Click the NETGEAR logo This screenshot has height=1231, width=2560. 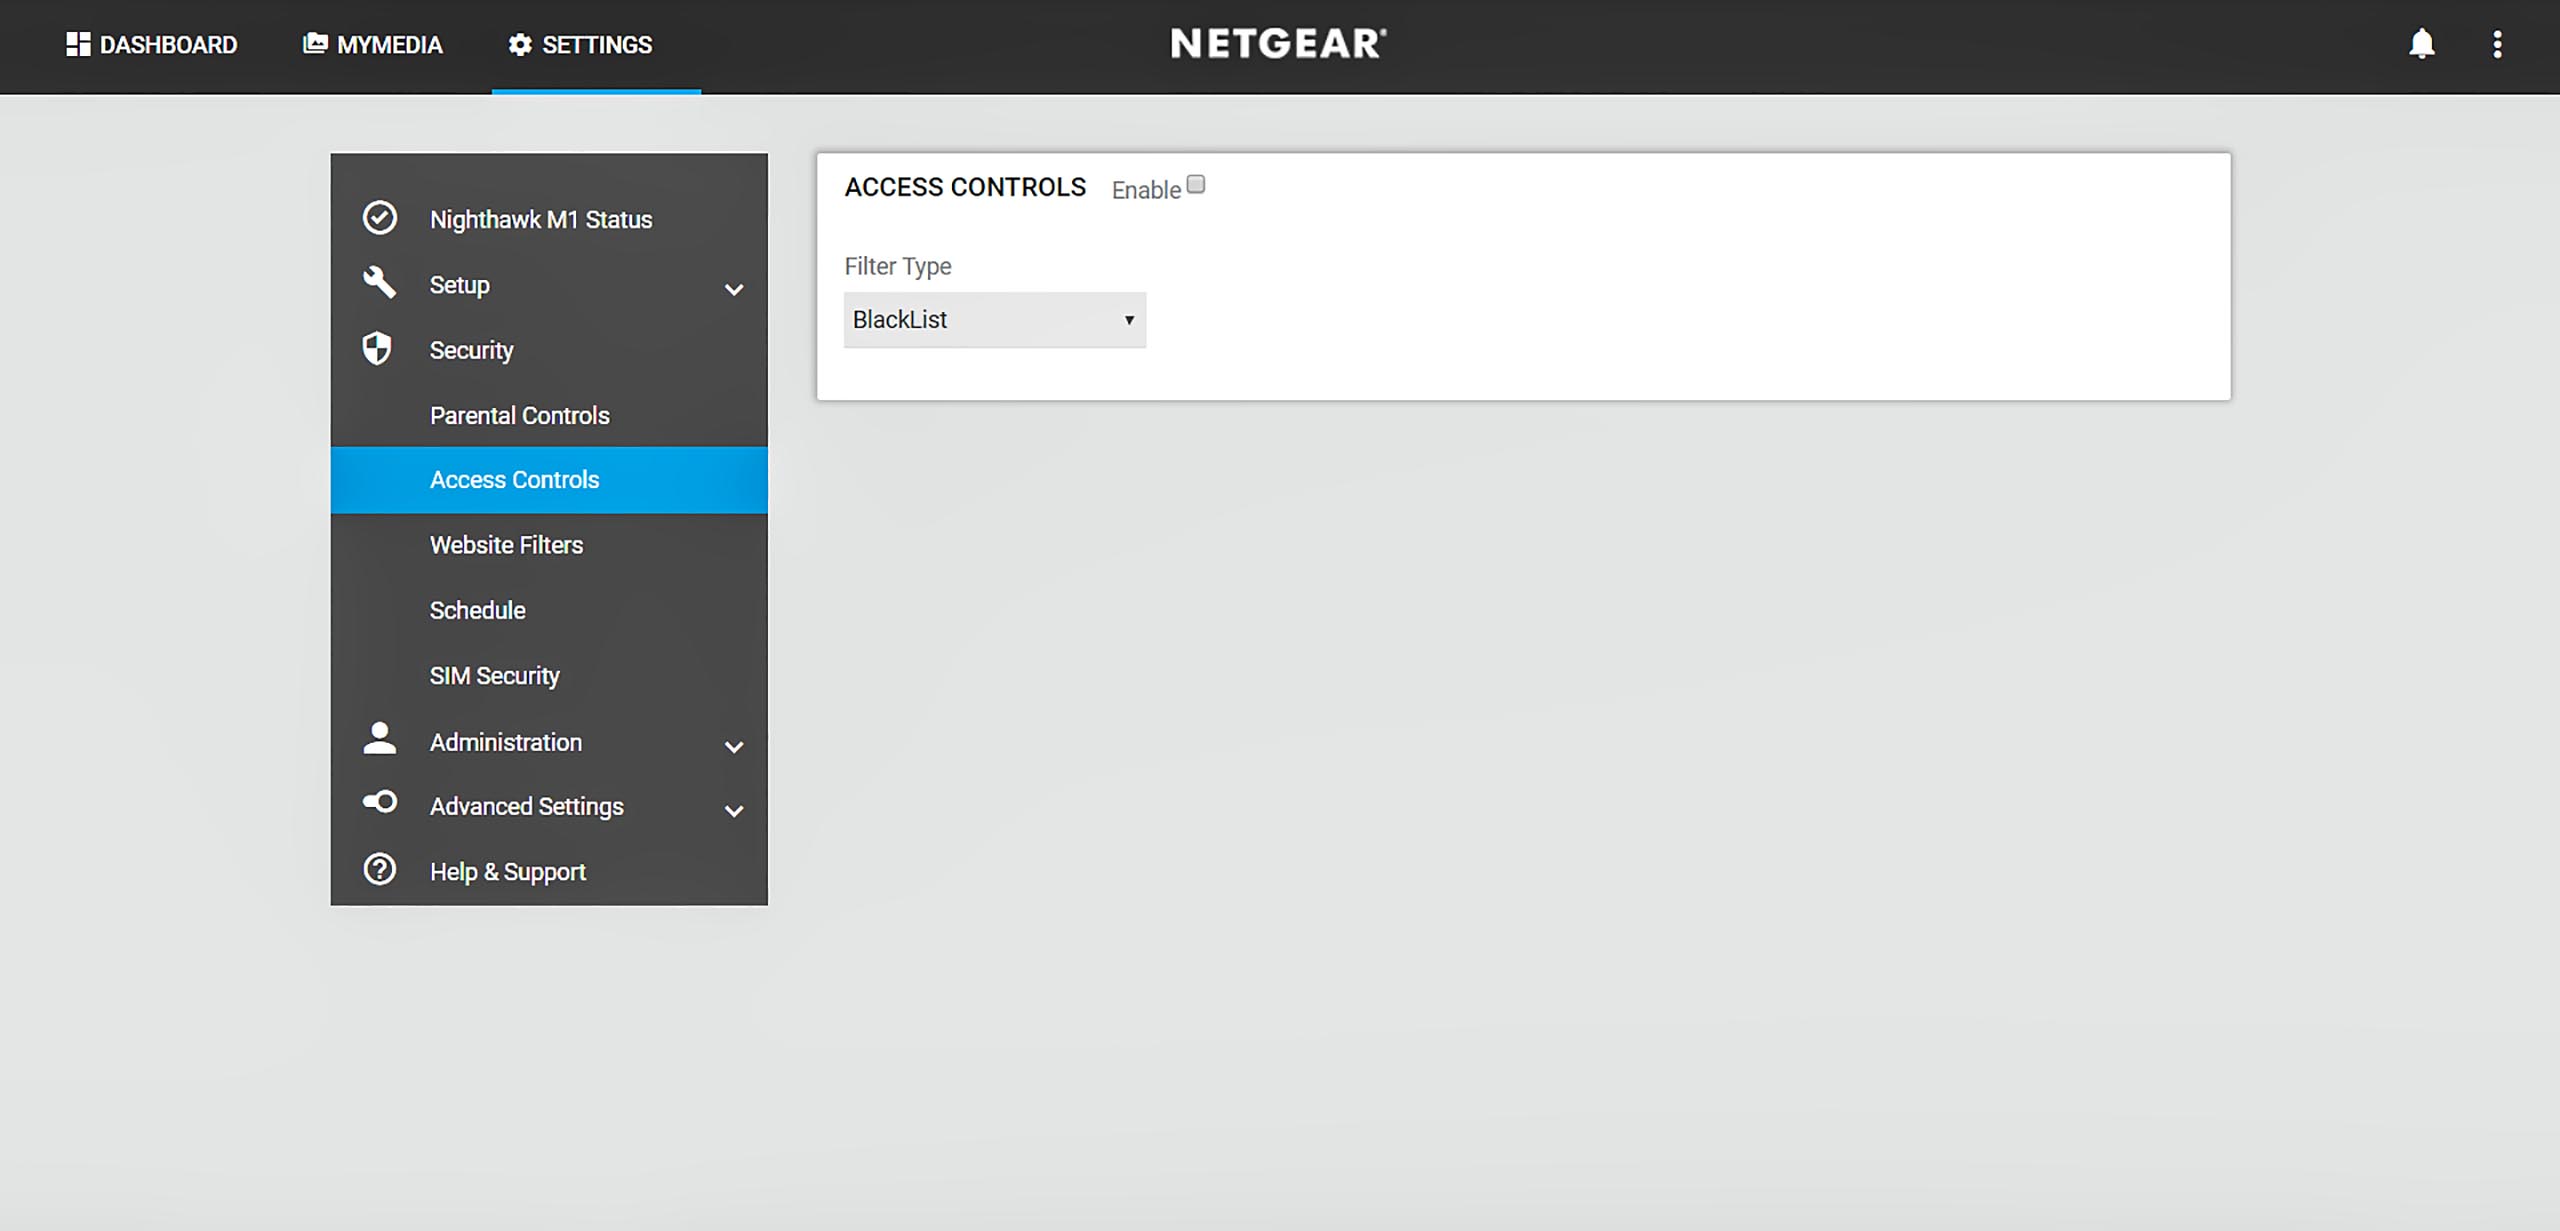pos(1278,43)
